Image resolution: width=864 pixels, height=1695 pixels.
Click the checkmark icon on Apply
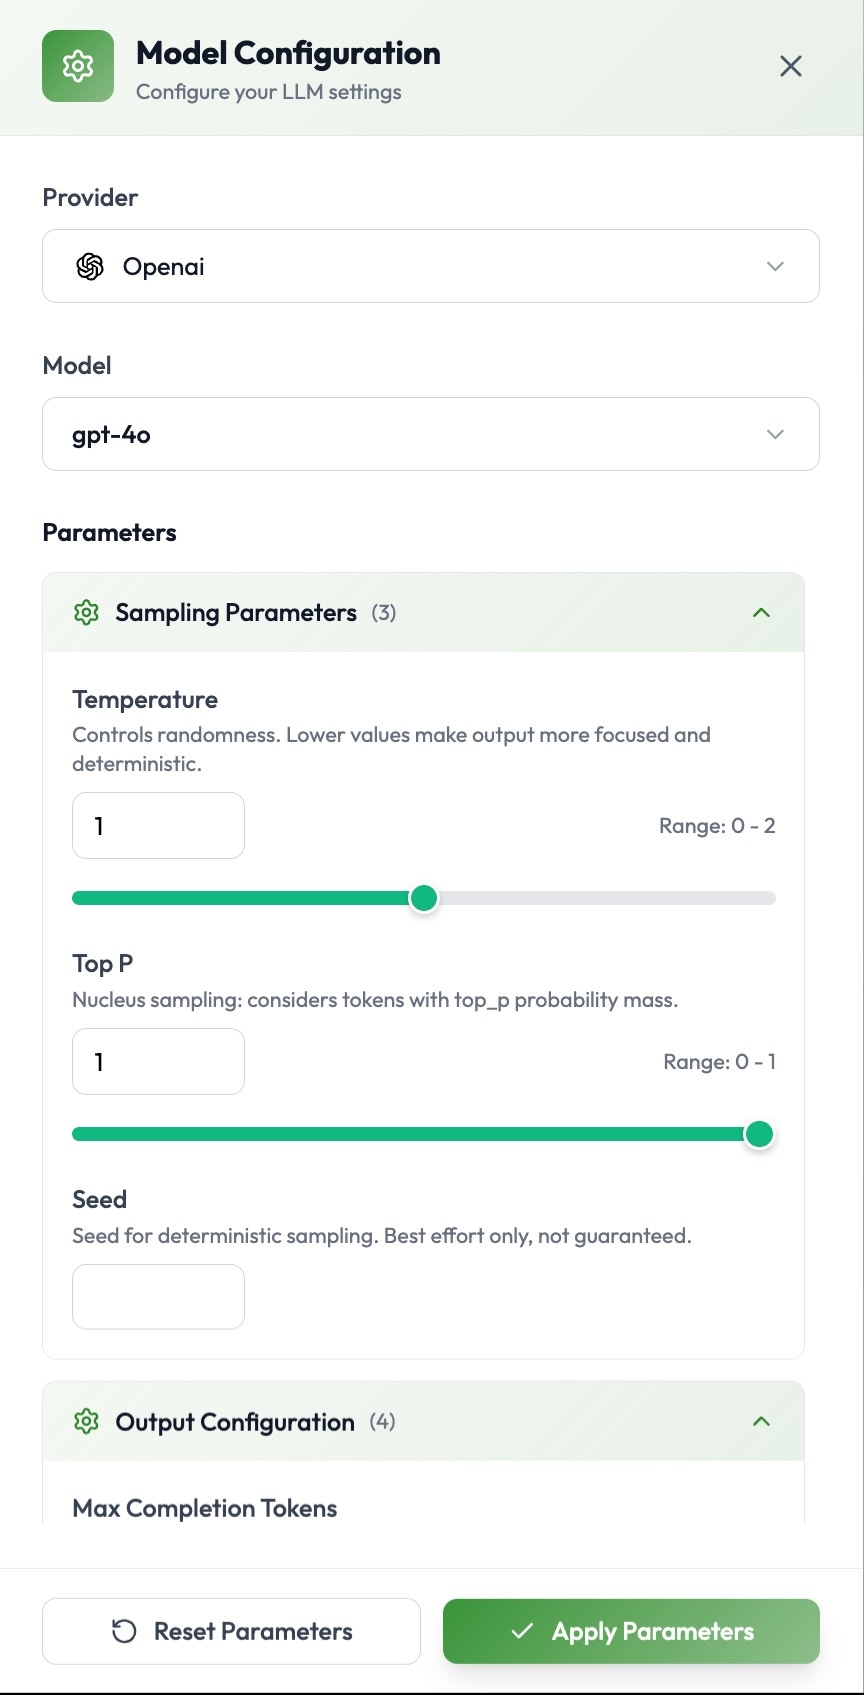pyautogui.click(x=522, y=1631)
